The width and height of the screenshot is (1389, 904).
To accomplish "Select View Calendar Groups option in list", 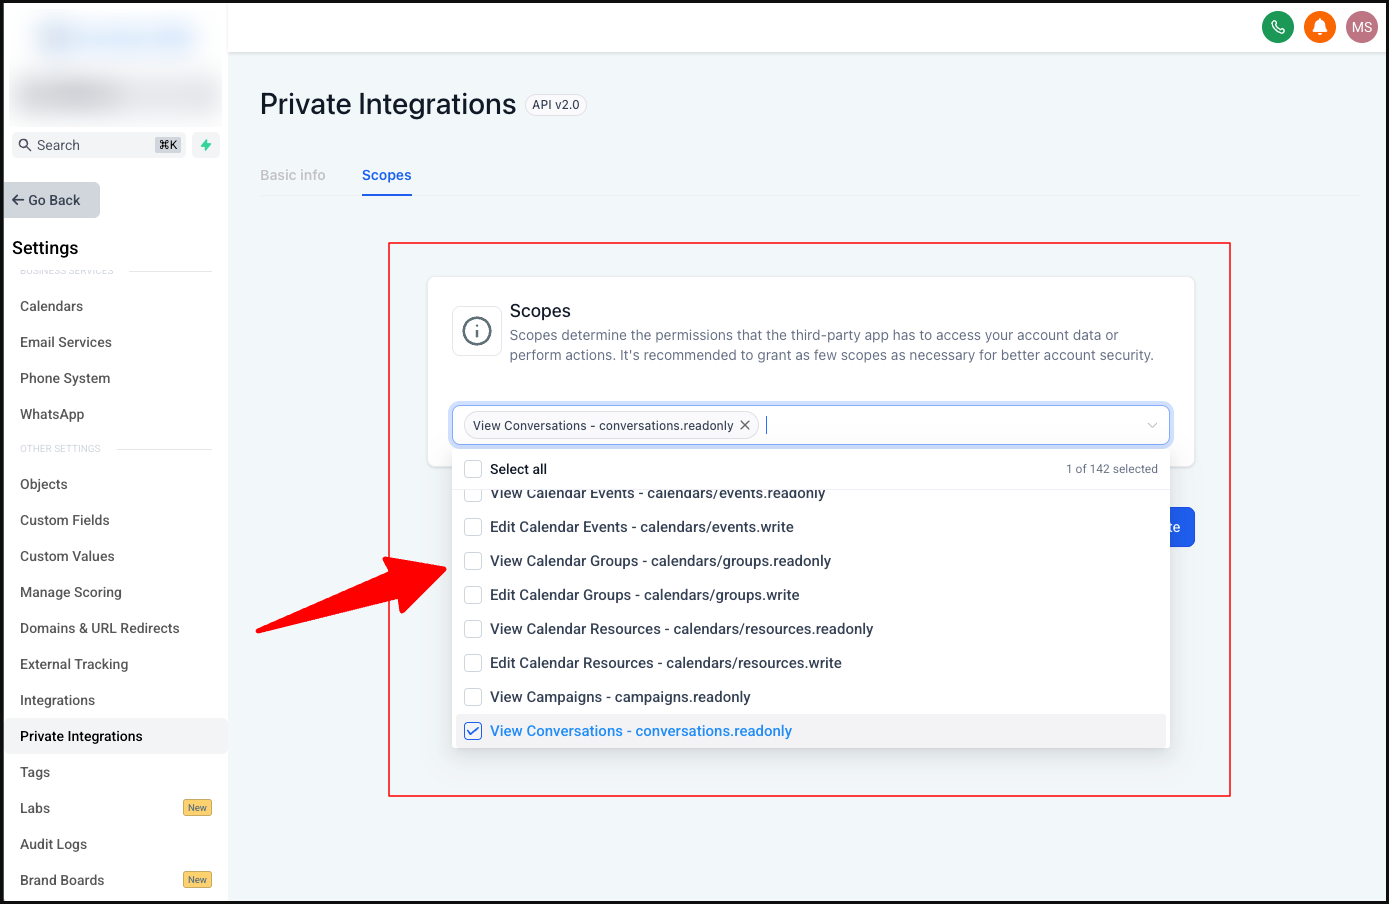I will pos(660,561).
